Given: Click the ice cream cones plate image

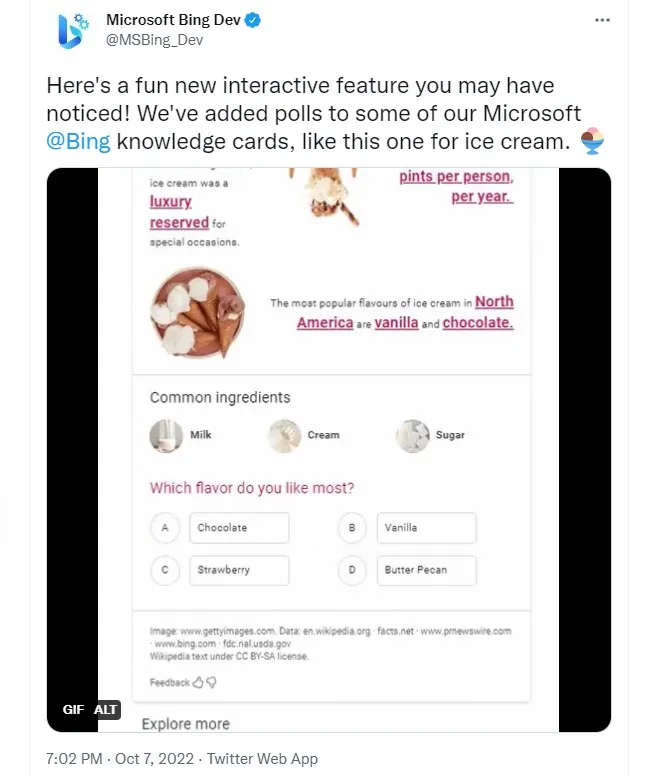Looking at the screenshot, I should tap(198, 313).
